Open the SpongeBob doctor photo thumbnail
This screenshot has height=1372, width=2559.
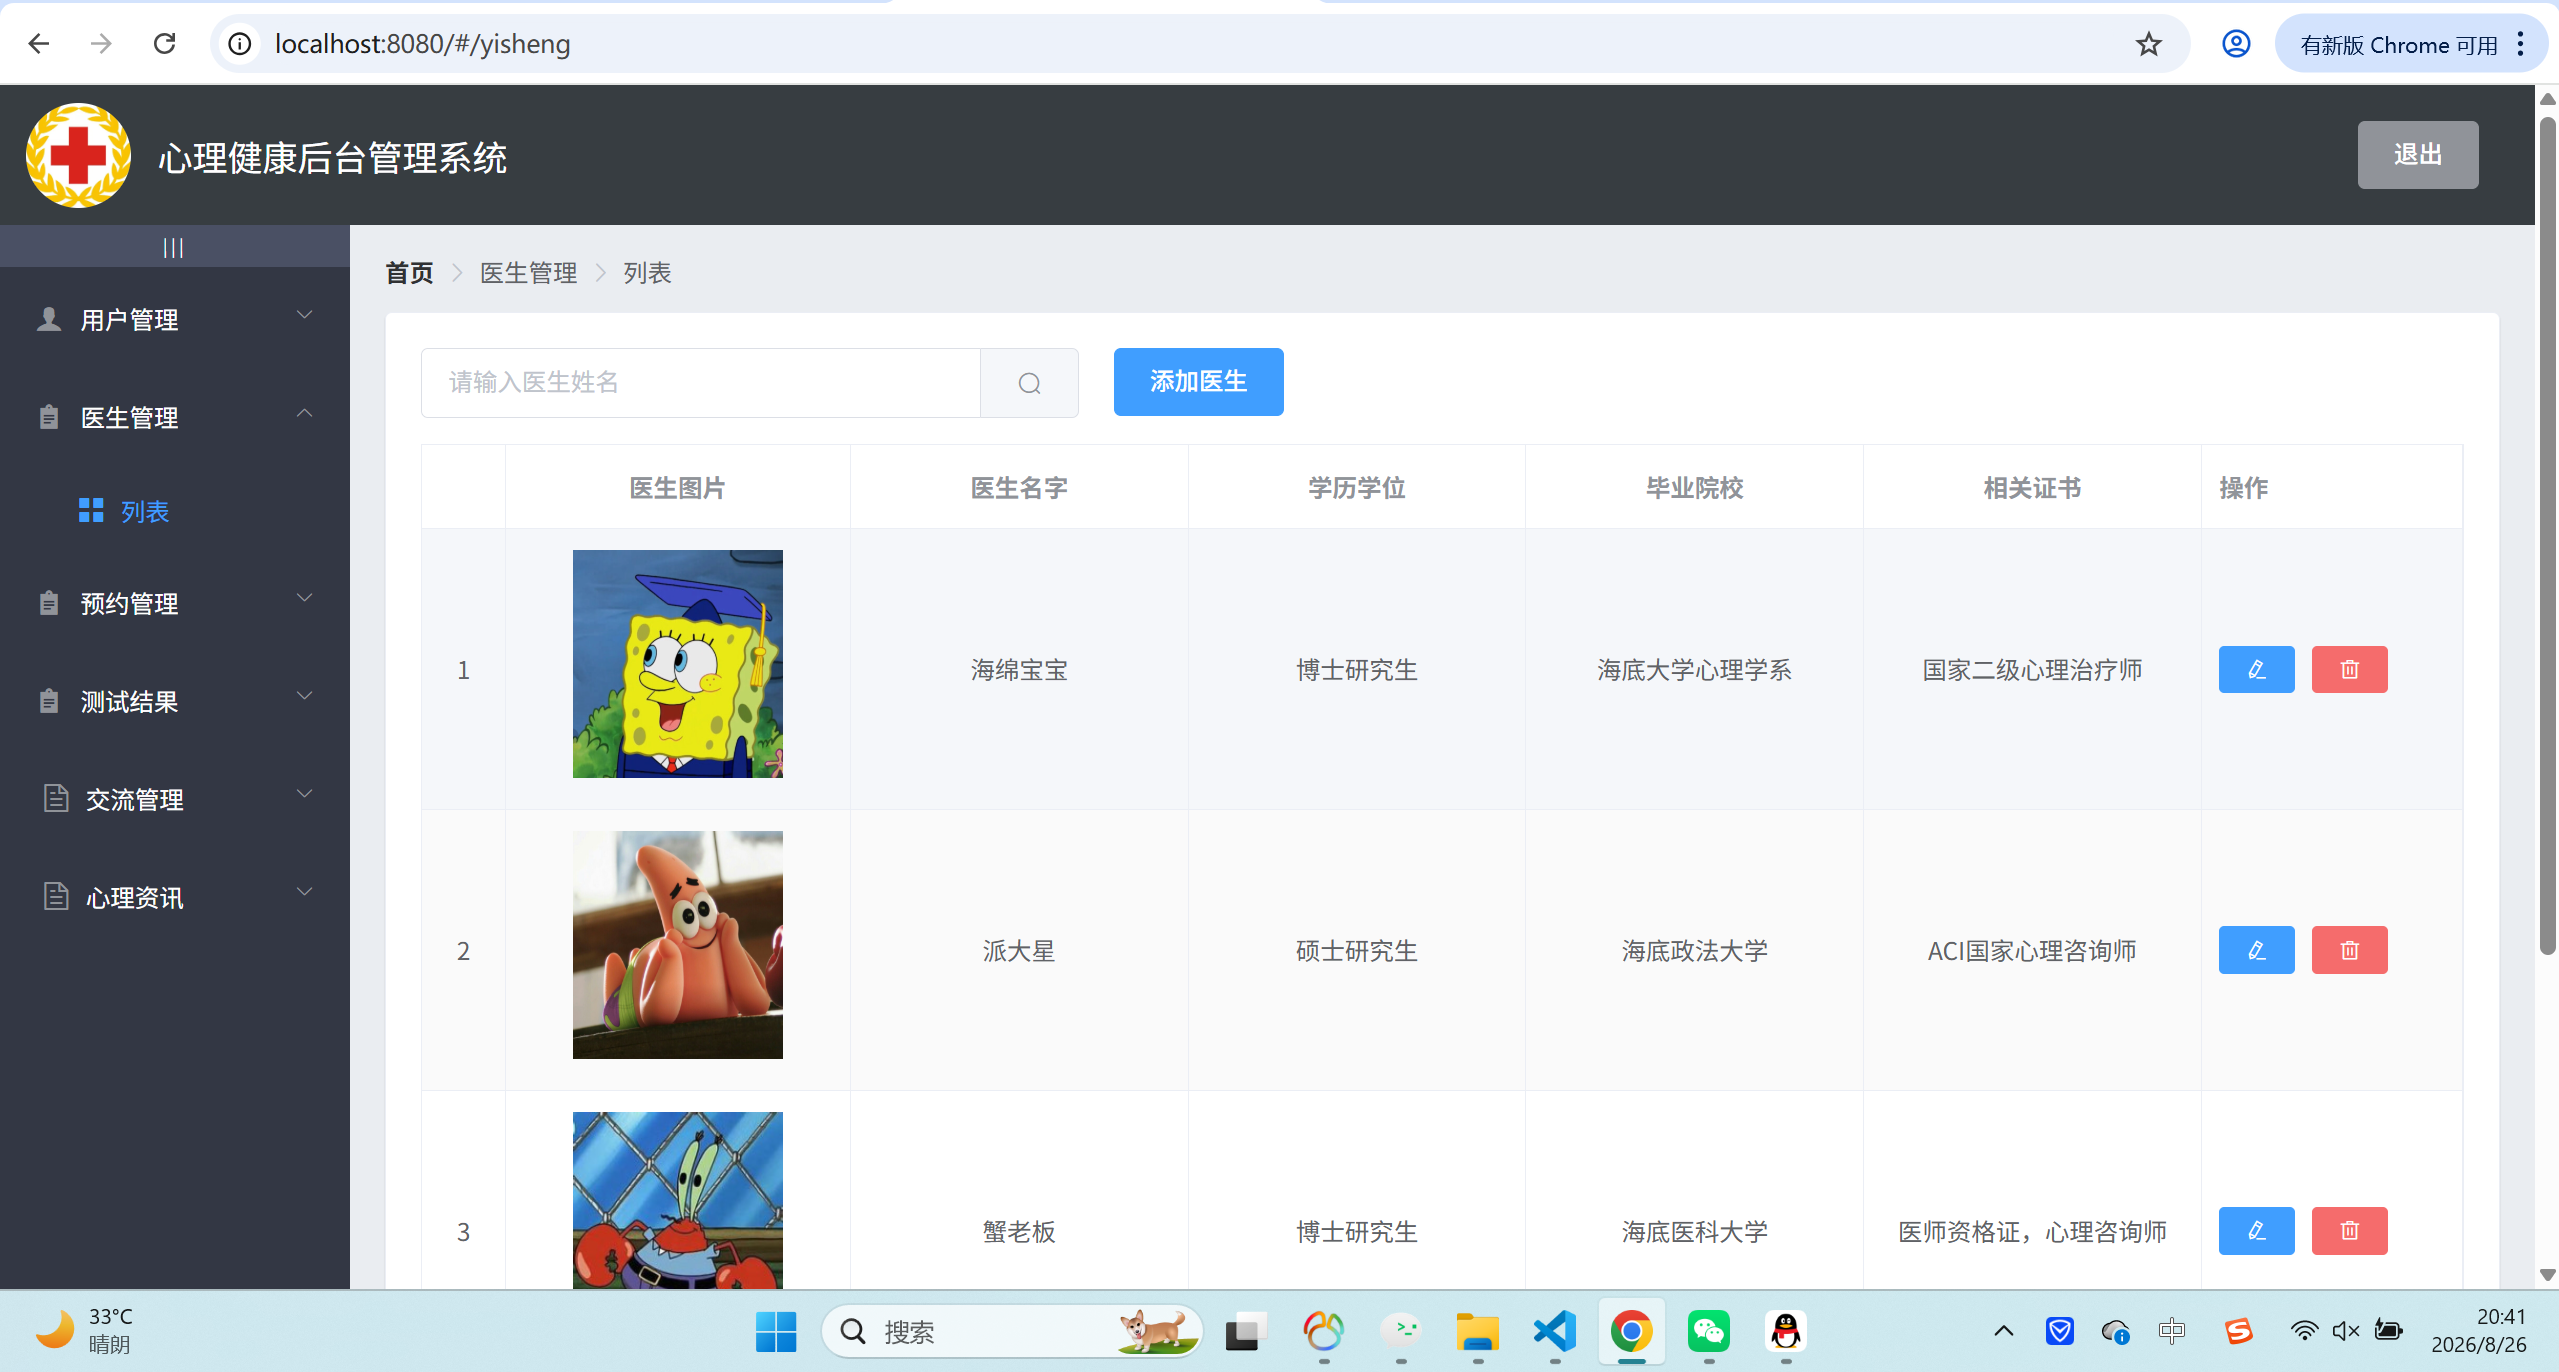677,664
